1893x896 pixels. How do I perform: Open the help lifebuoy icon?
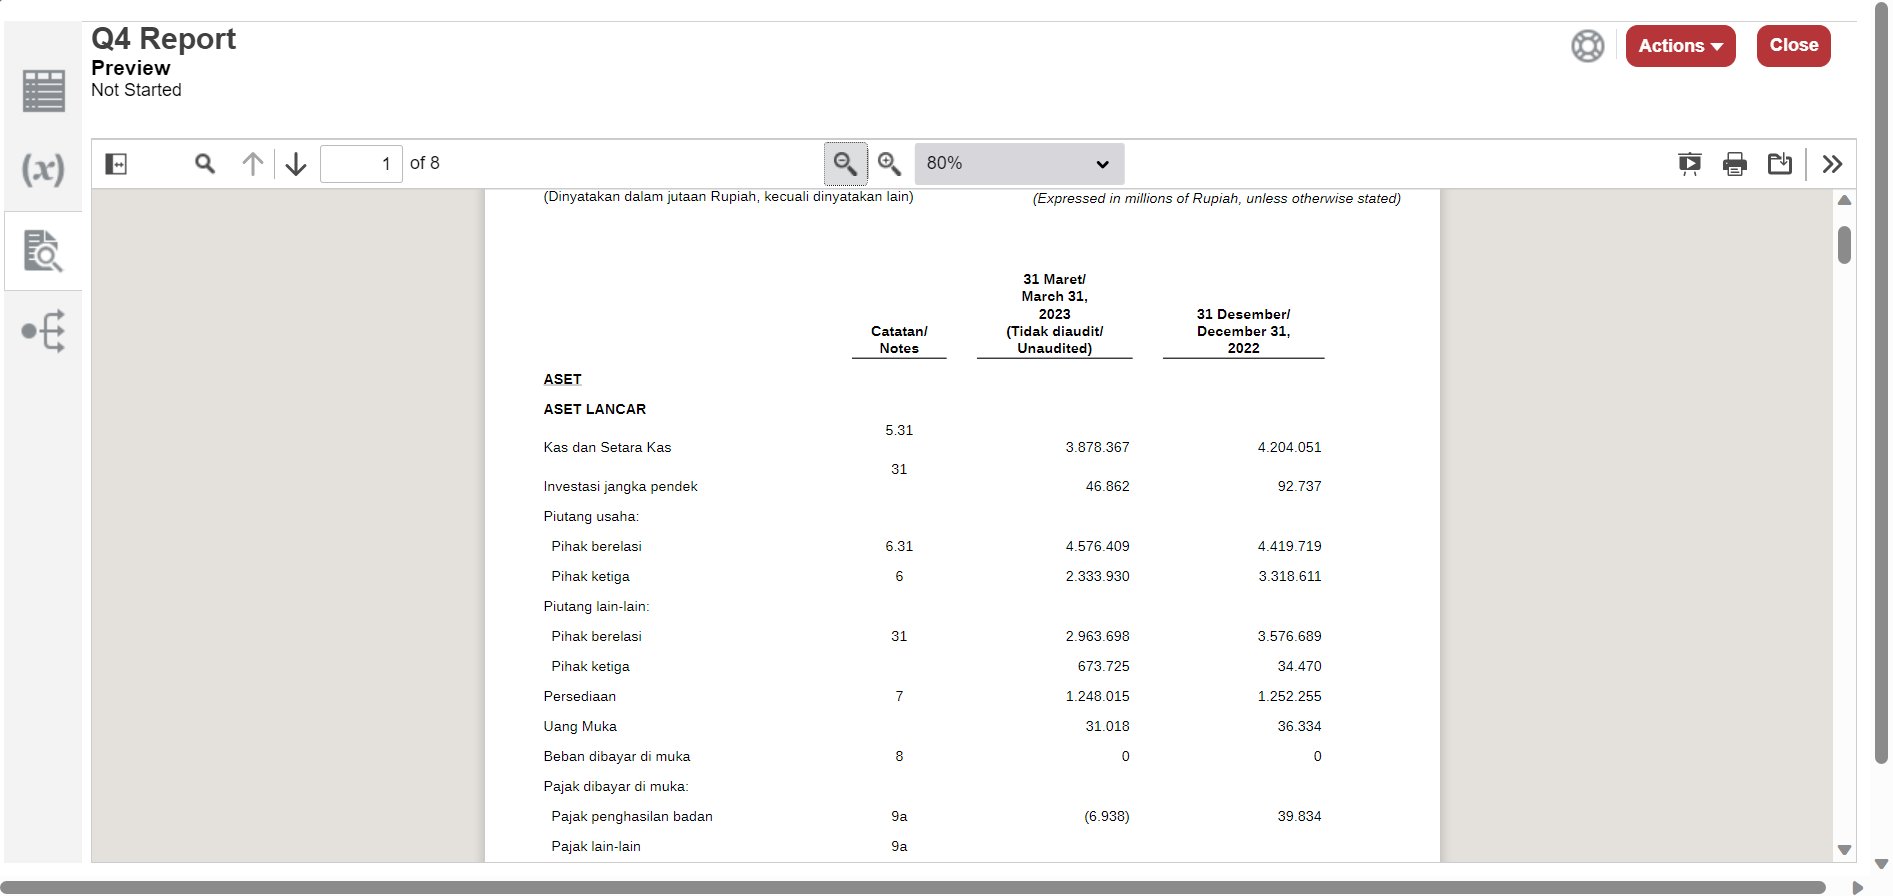pyautogui.click(x=1587, y=46)
